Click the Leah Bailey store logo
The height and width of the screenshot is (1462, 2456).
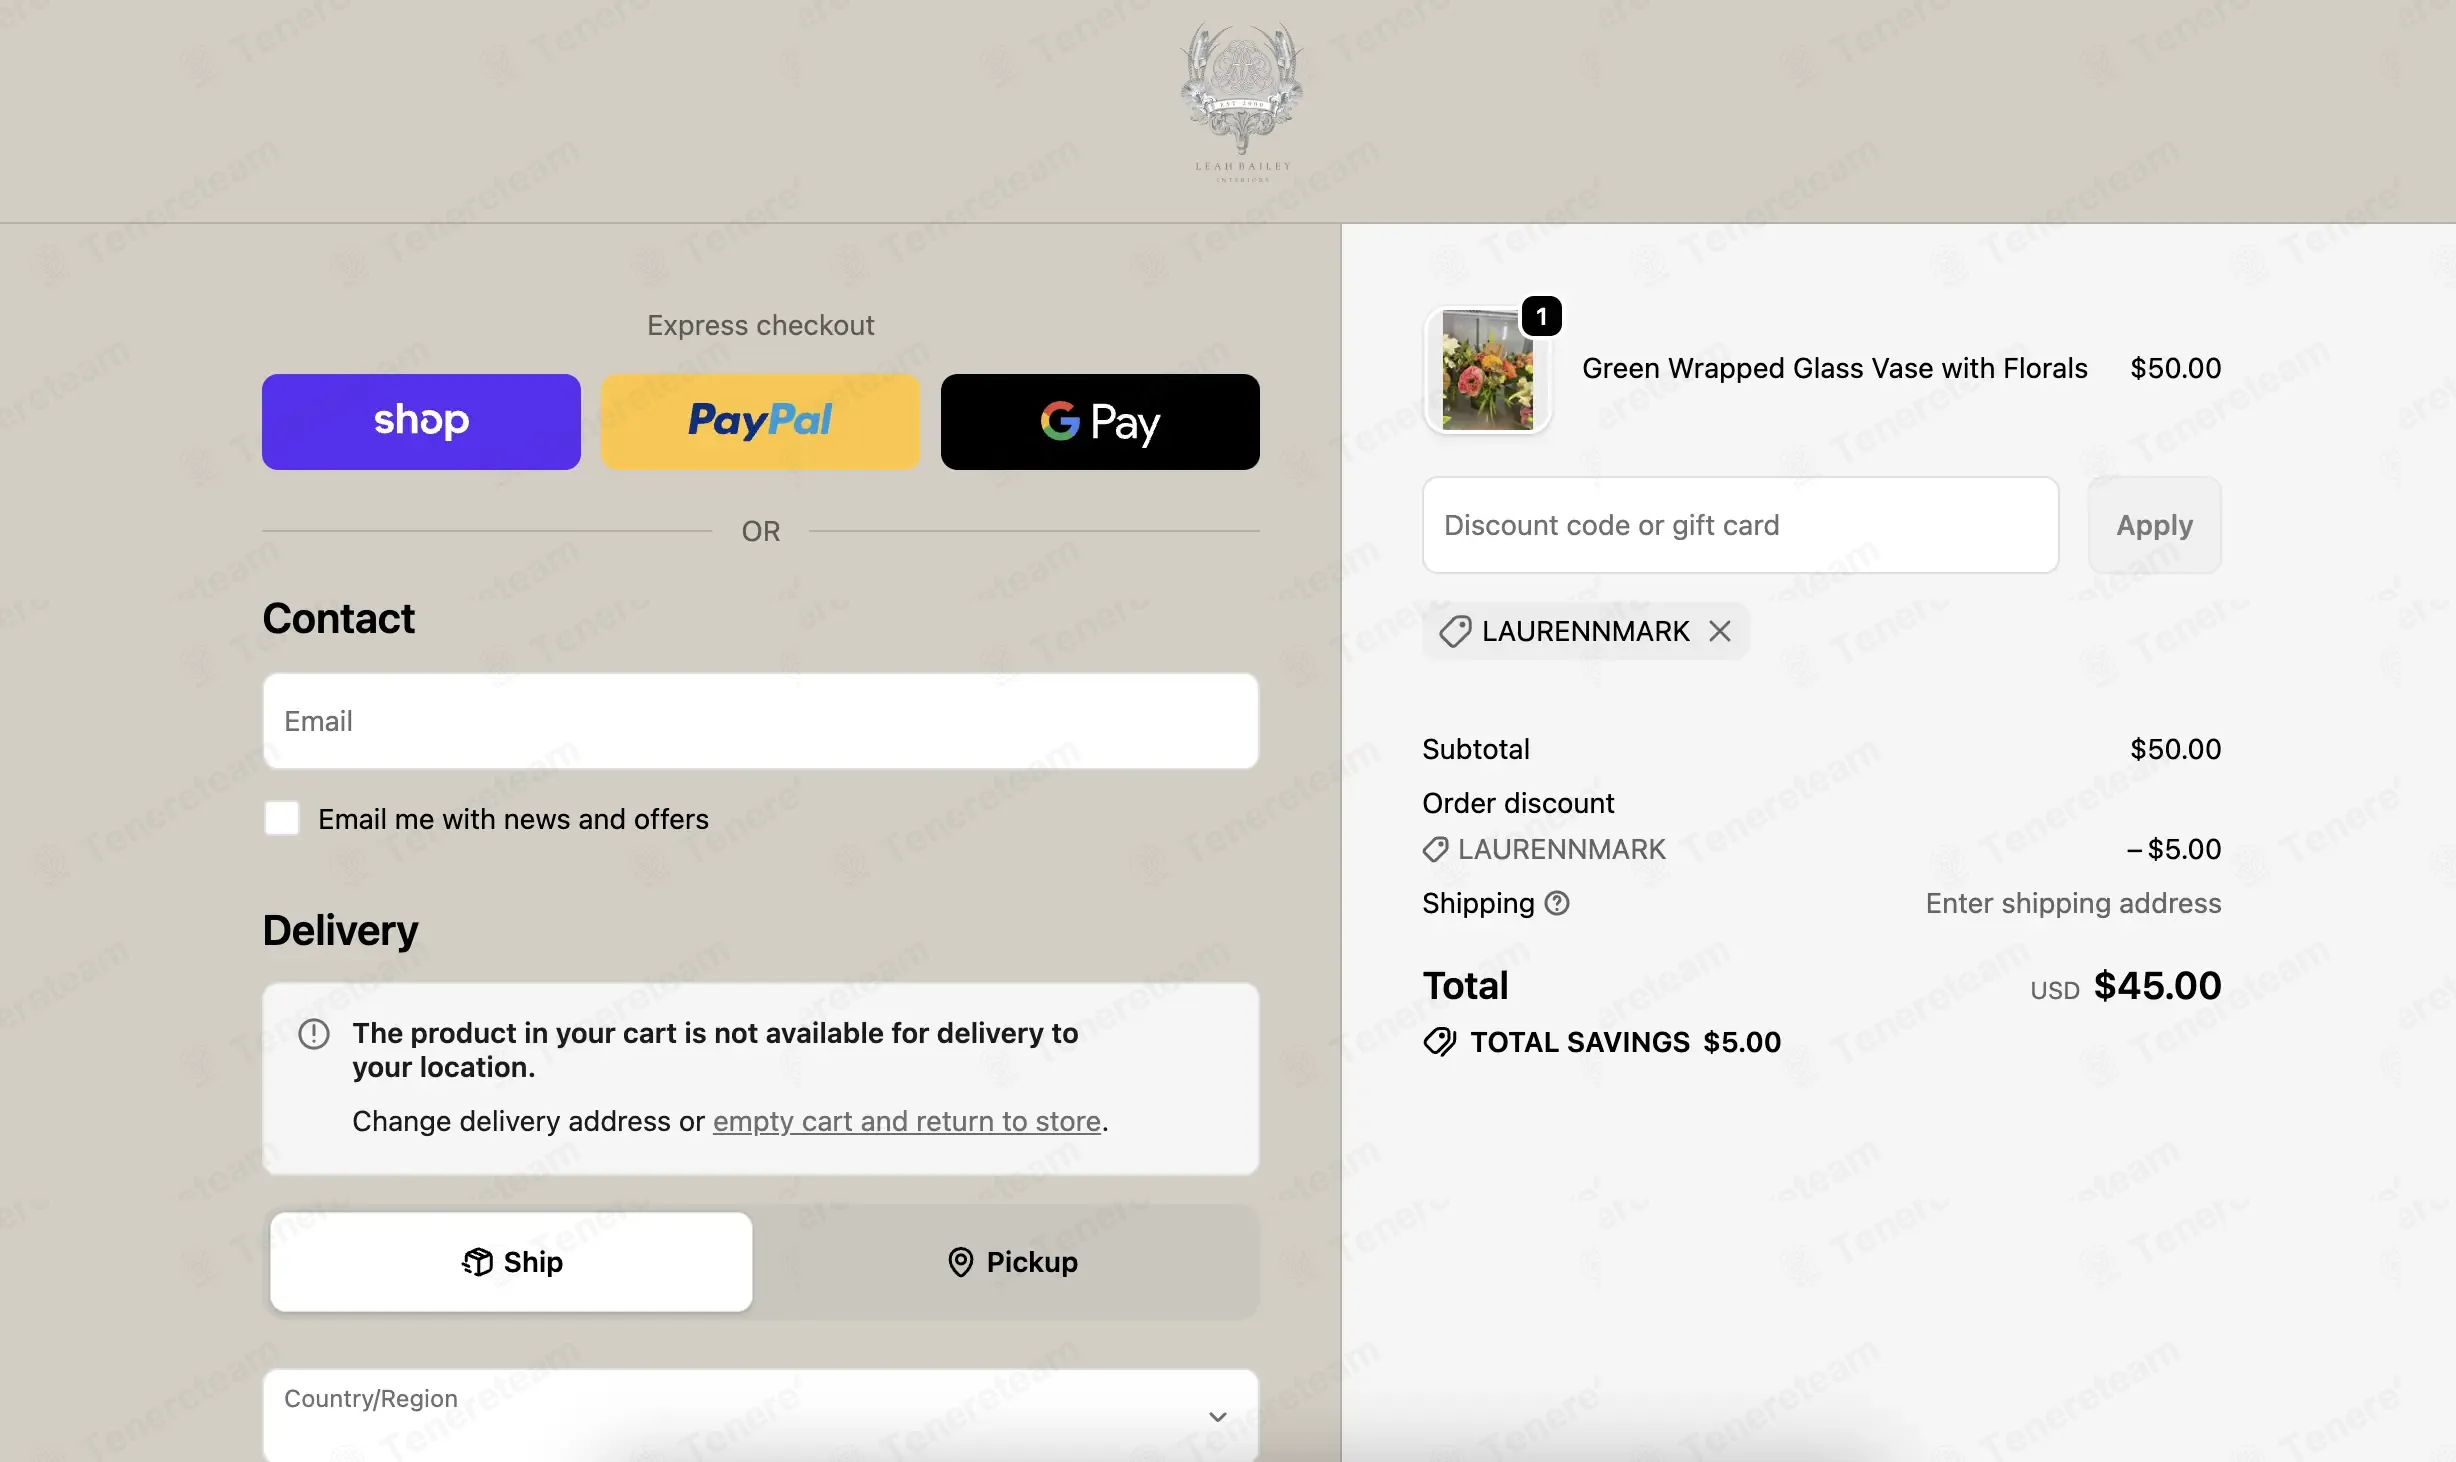click(1242, 102)
